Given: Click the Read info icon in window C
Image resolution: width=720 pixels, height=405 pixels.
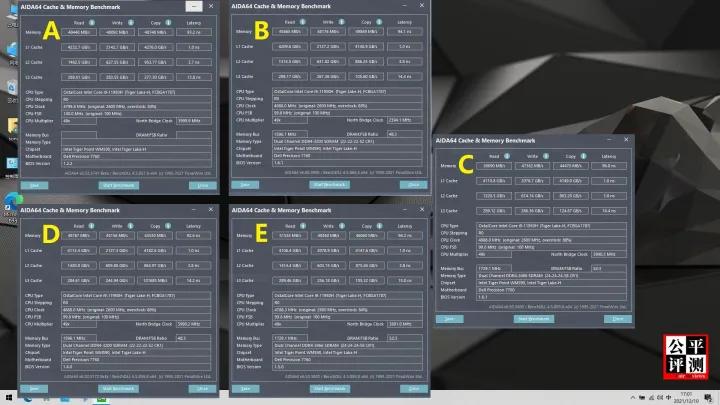Looking at the screenshot, I should pyautogui.click(x=507, y=156).
